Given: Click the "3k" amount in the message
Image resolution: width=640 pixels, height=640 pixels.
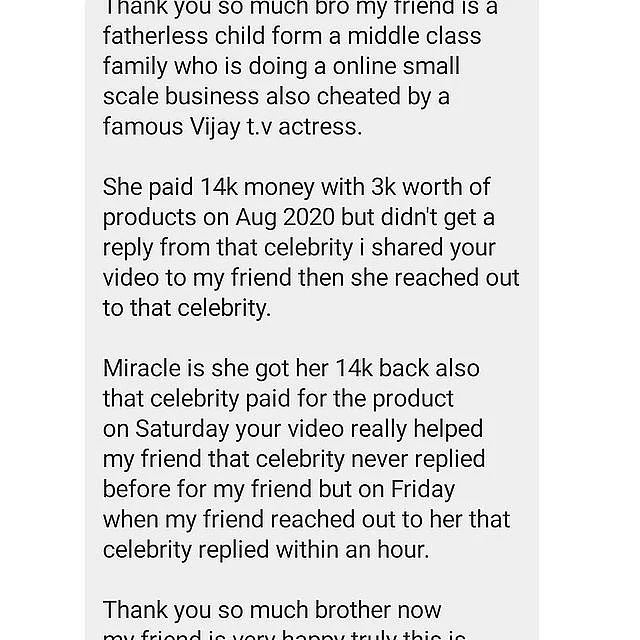Looking at the screenshot, I should coord(383,187).
